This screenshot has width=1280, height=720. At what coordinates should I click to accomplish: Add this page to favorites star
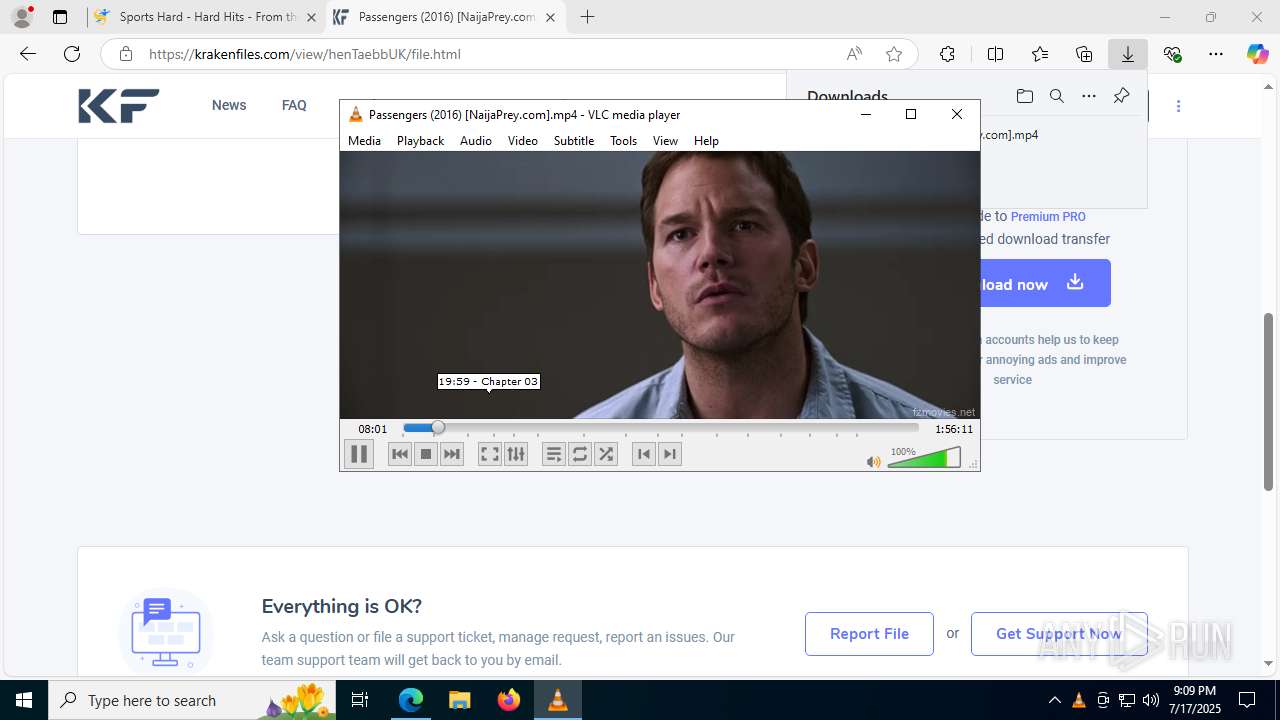click(894, 54)
